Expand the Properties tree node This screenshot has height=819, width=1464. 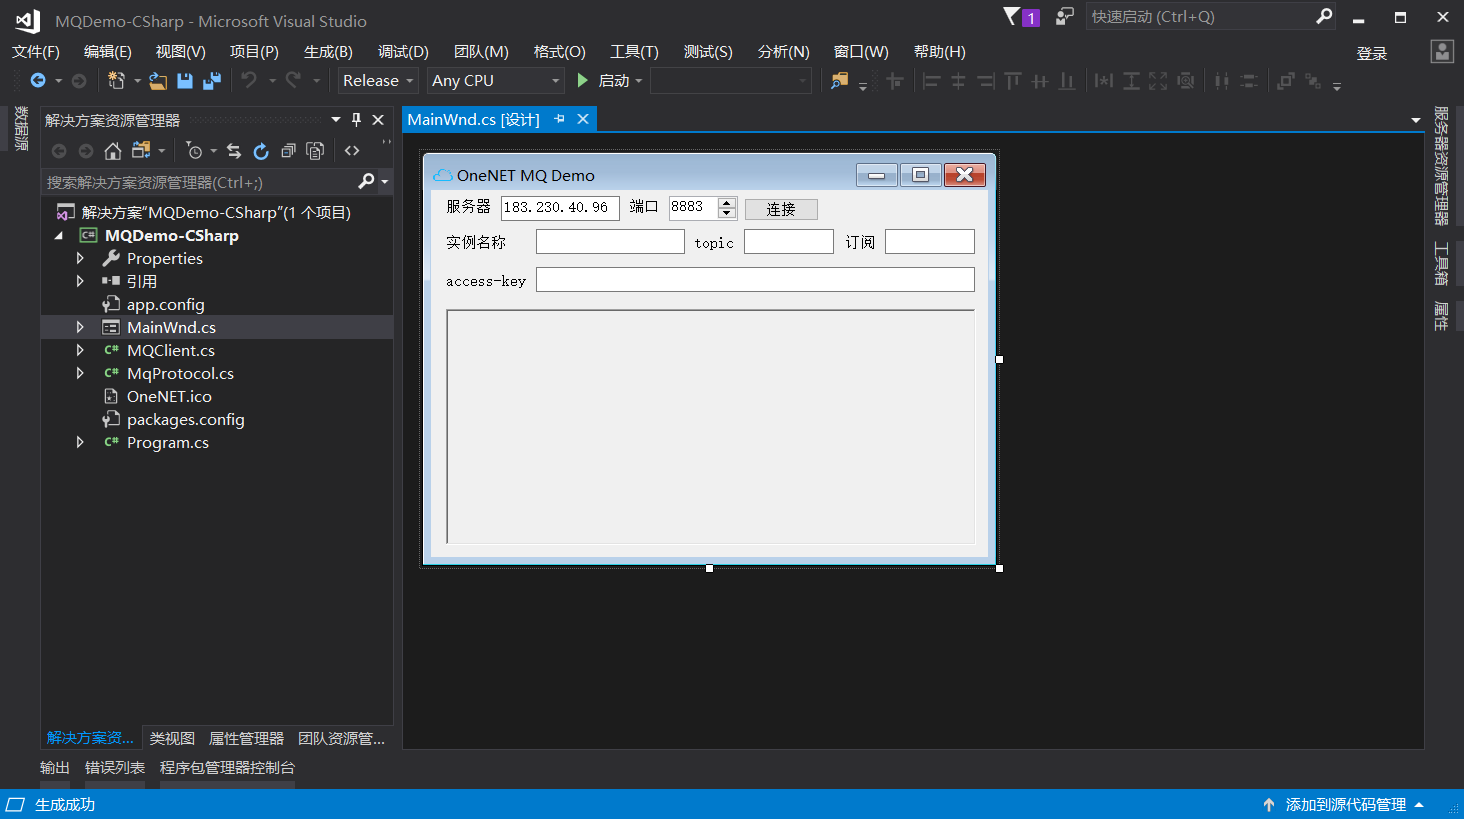[x=80, y=258]
